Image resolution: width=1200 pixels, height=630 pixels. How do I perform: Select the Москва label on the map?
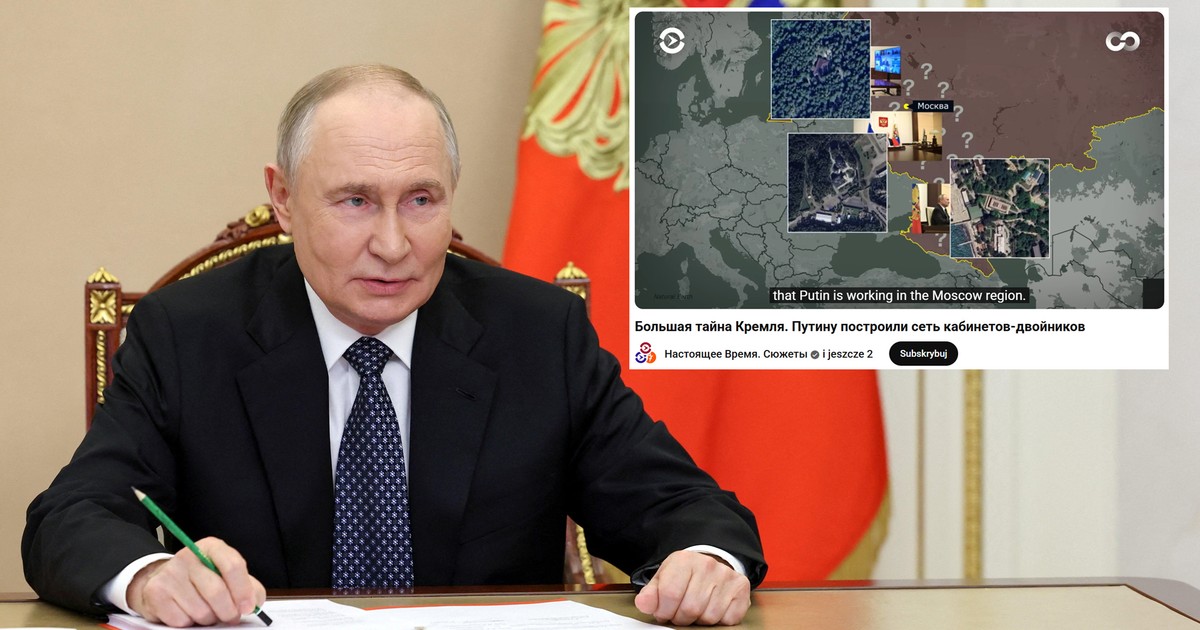pyautogui.click(x=931, y=106)
